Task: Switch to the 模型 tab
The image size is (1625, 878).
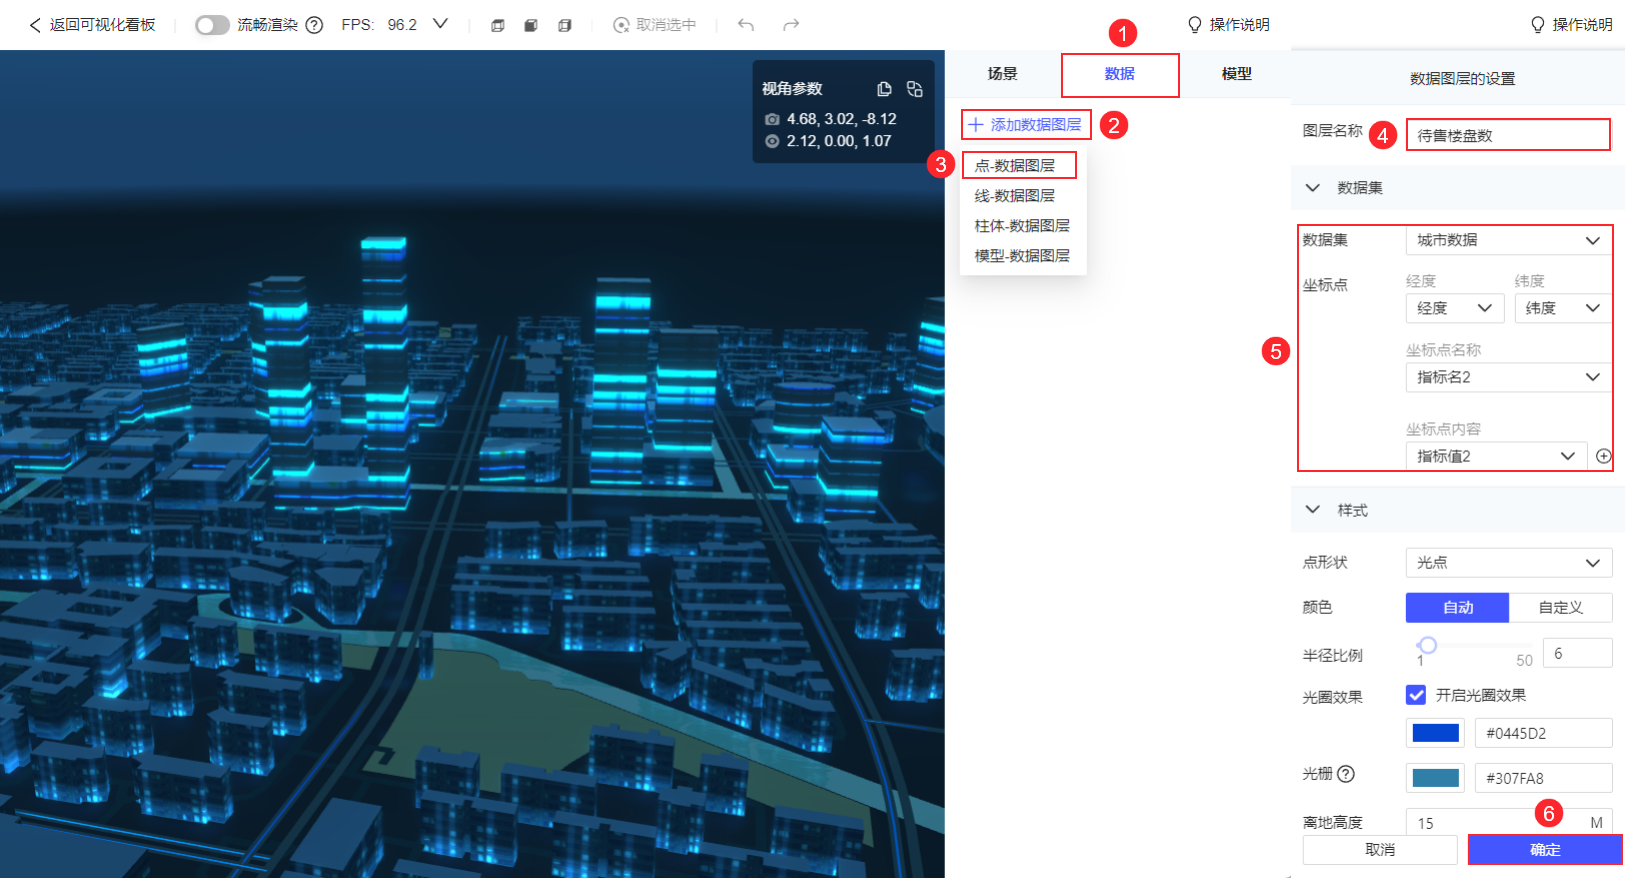Action: coord(1237,74)
